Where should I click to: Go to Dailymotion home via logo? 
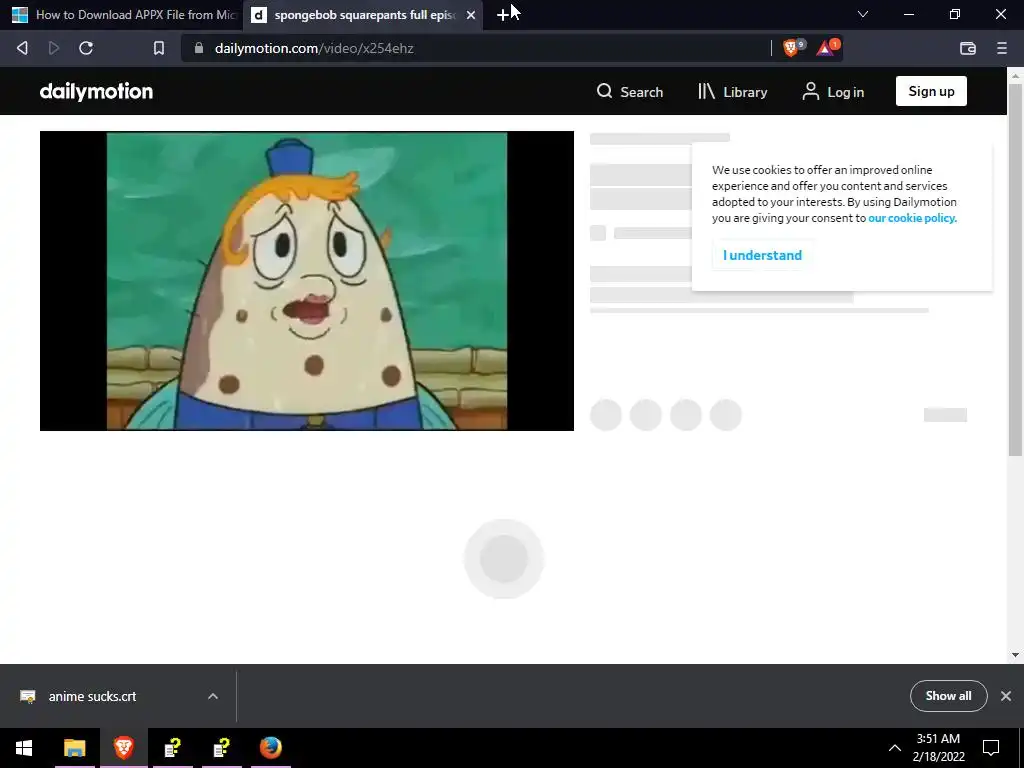[97, 91]
